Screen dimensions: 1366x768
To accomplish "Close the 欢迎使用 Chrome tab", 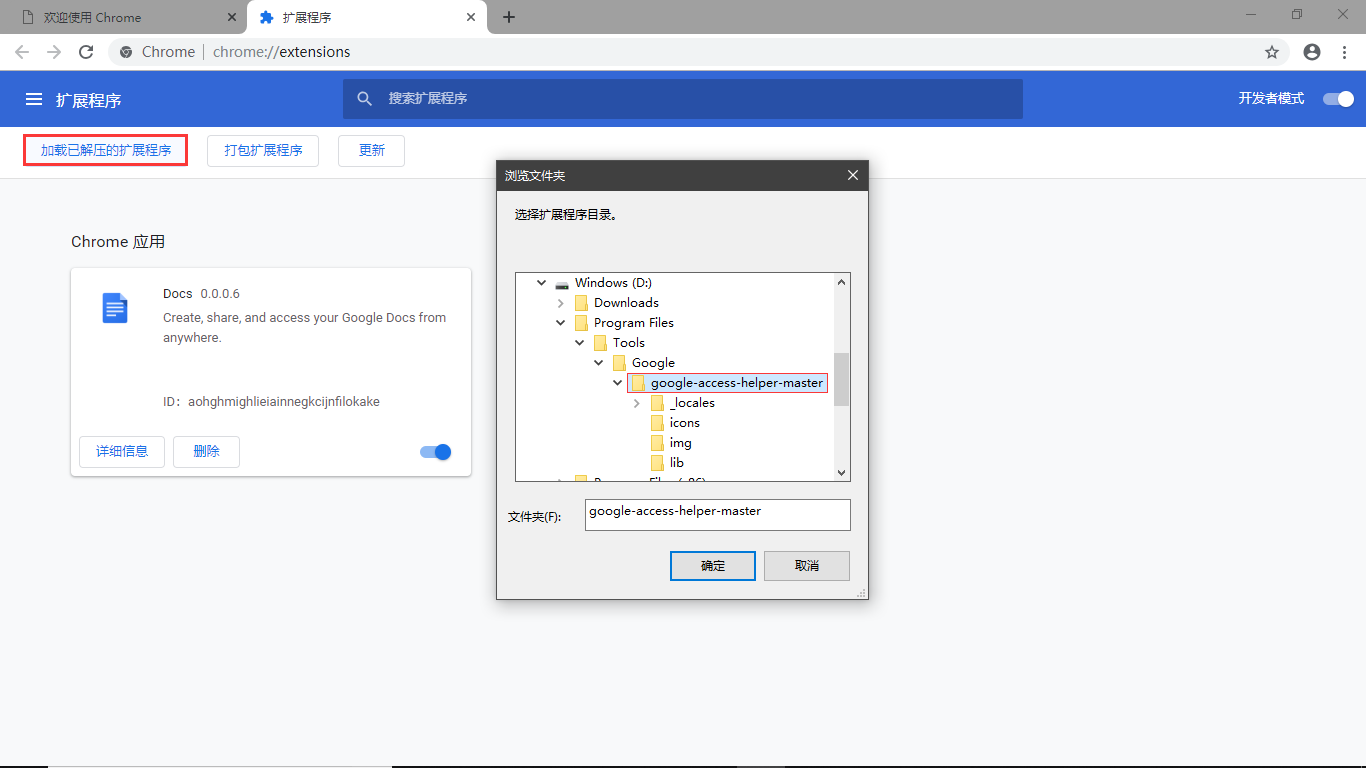I will [x=232, y=17].
